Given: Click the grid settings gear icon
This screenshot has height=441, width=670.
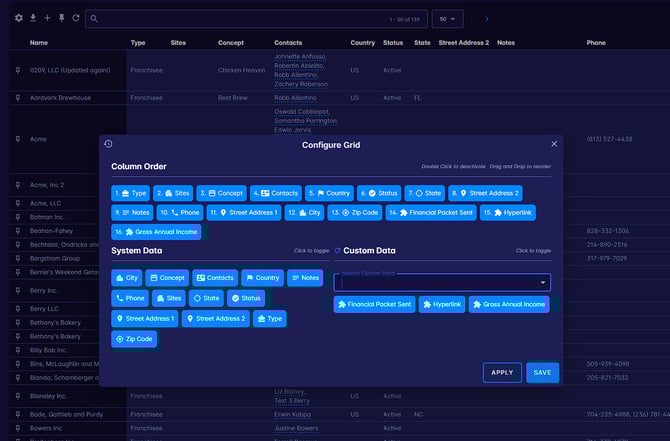Looking at the screenshot, I should coord(18,18).
